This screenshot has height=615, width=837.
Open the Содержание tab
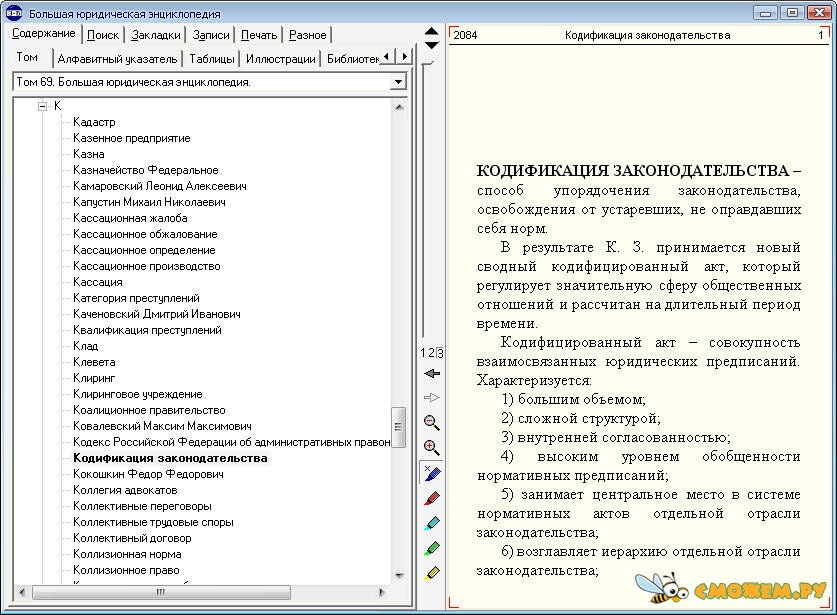(44, 34)
